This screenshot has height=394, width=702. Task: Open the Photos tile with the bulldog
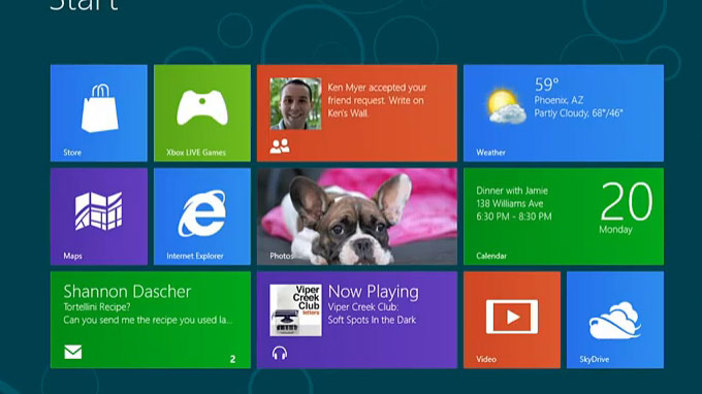click(357, 217)
